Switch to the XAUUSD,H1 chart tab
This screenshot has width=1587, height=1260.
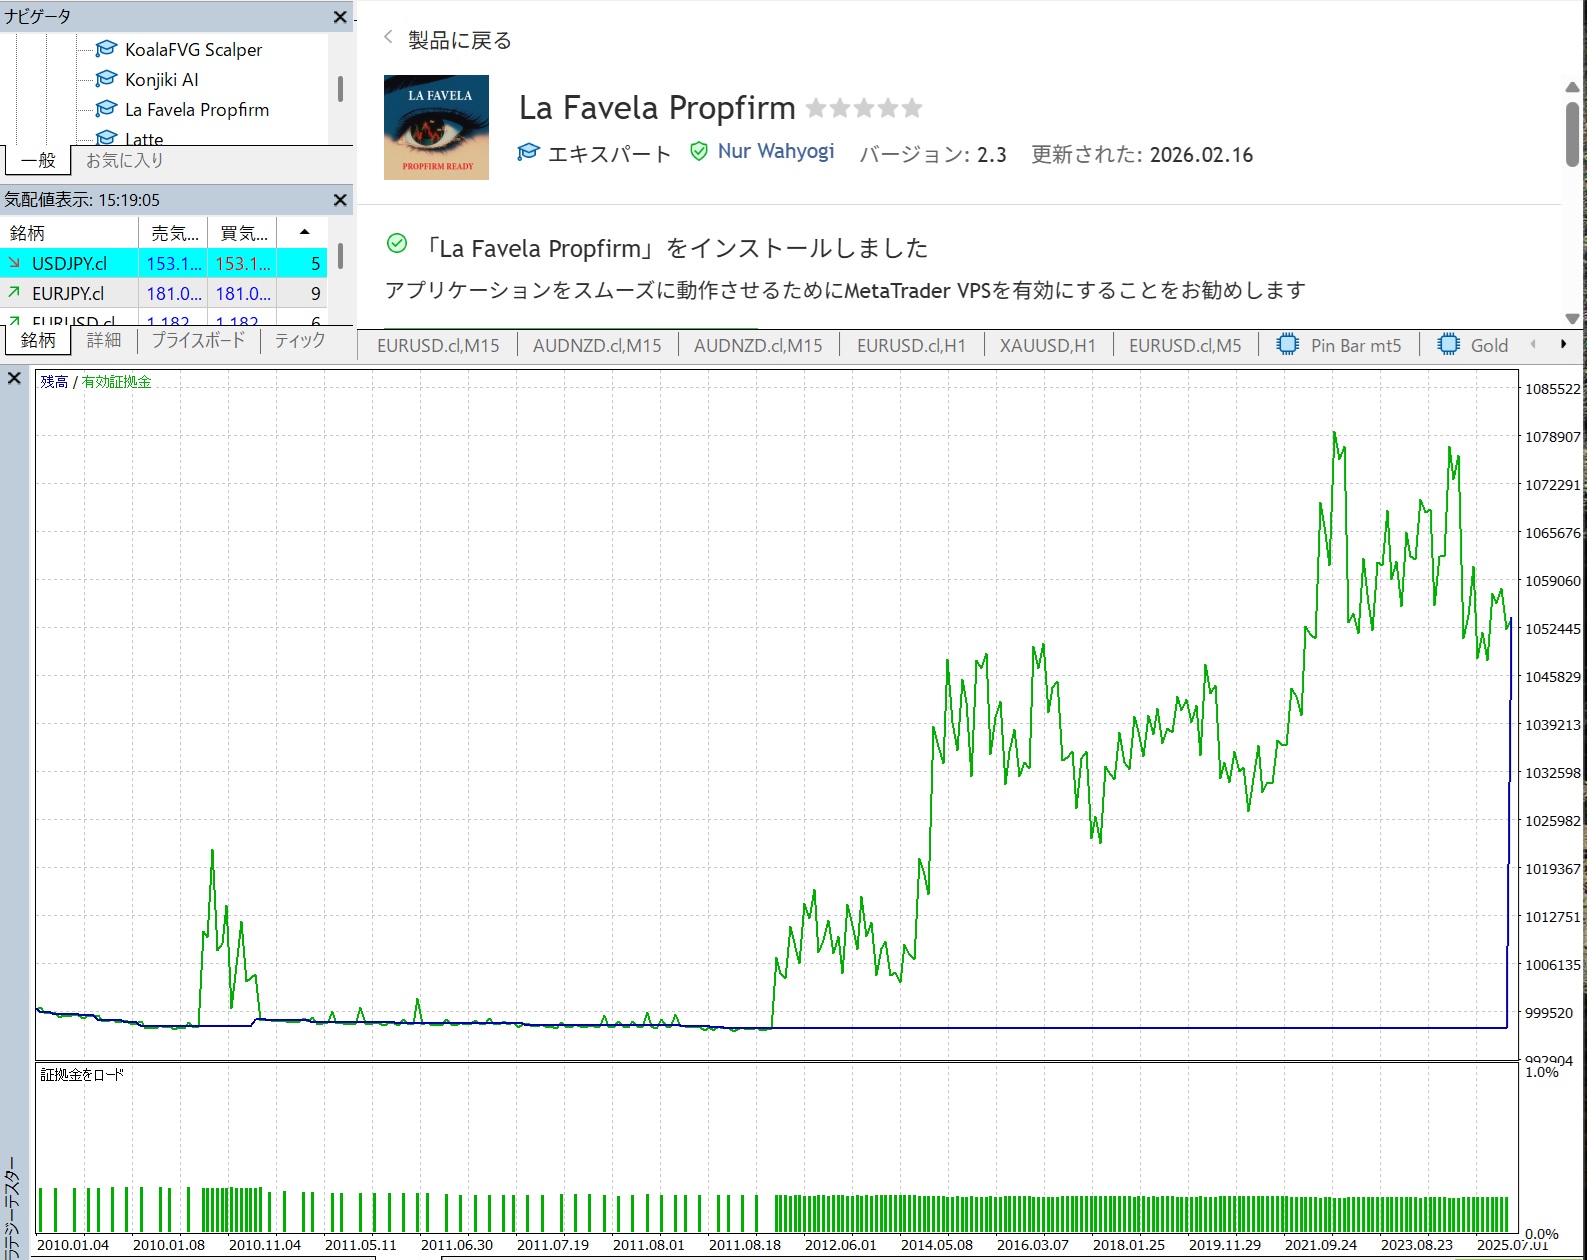point(1047,346)
